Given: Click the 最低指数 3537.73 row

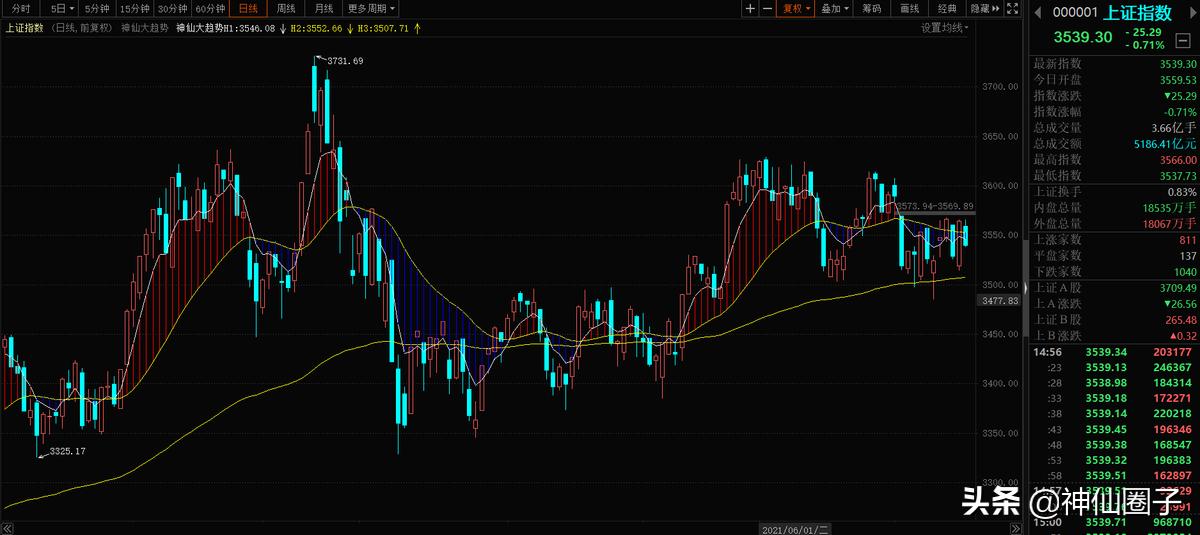Looking at the screenshot, I should [1114, 176].
